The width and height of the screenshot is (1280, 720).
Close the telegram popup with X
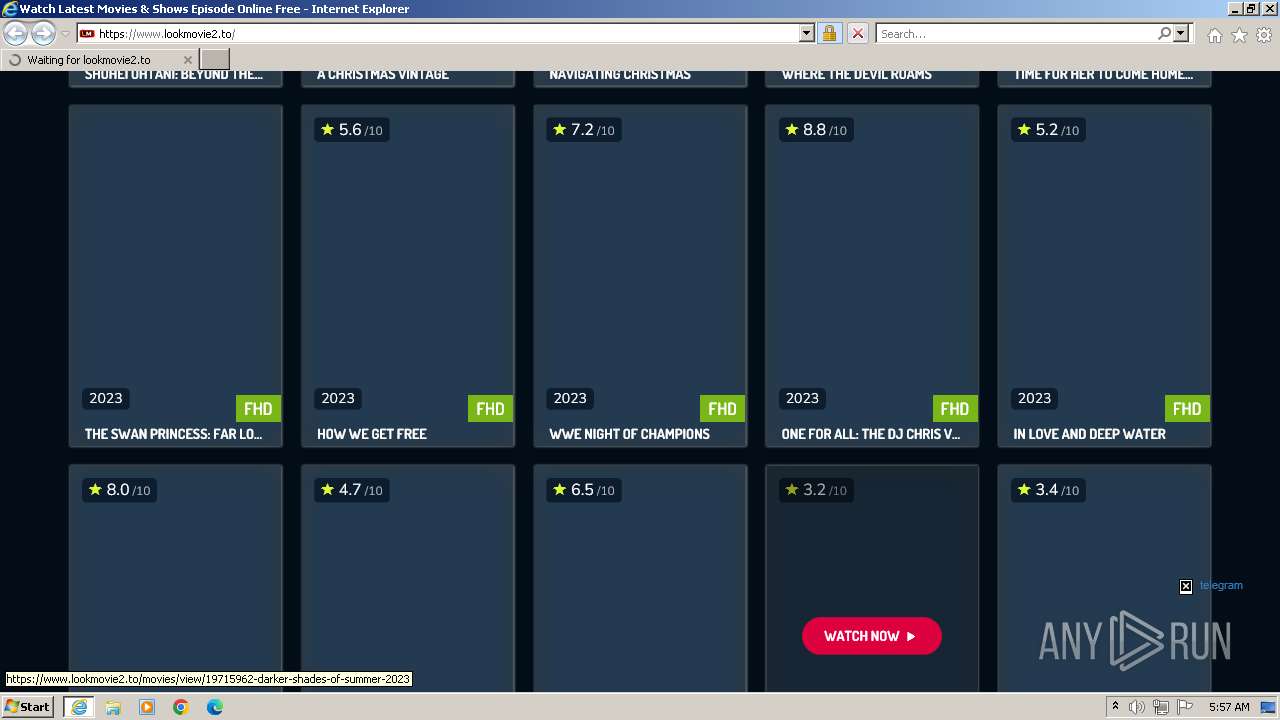(x=1186, y=586)
